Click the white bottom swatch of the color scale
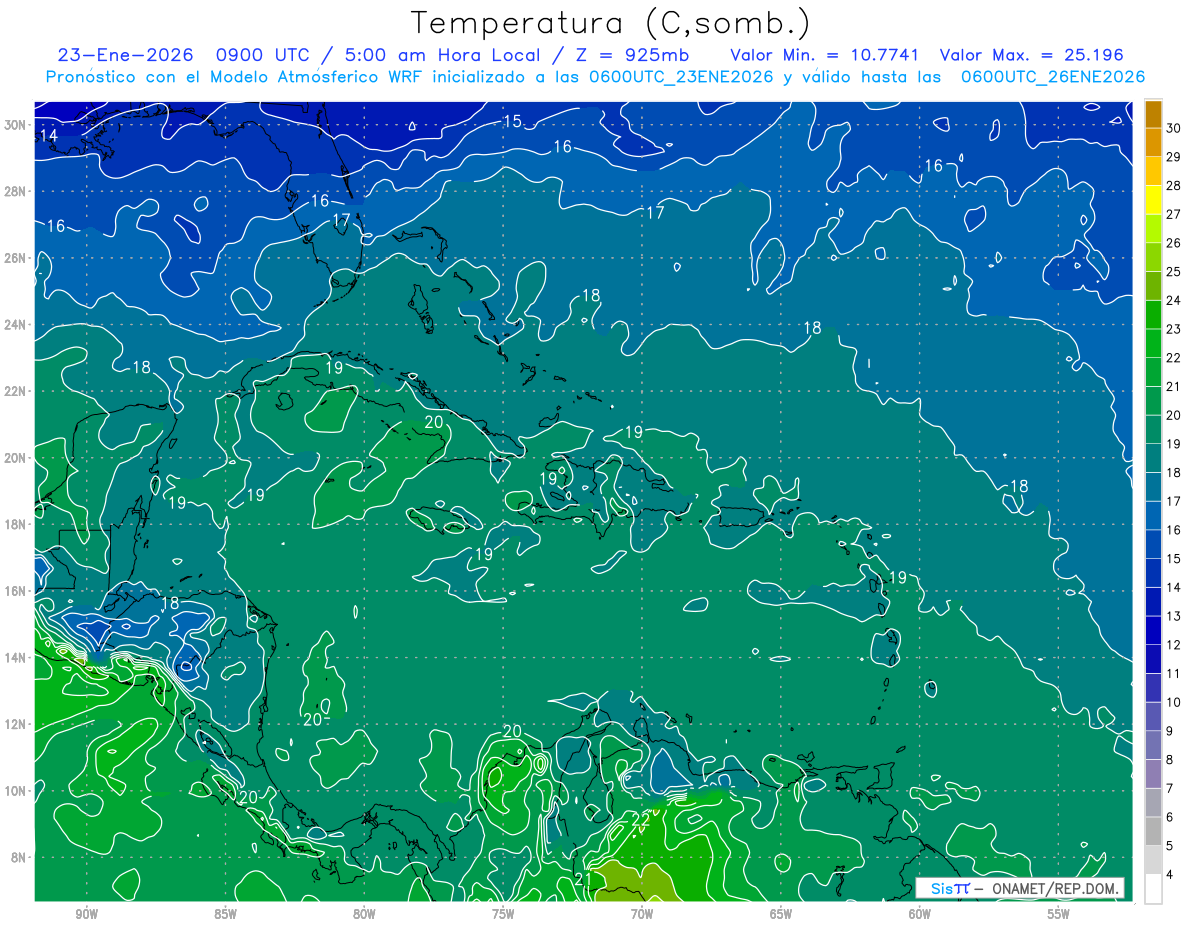The height and width of the screenshot is (927, 1200). [1153, 888]
